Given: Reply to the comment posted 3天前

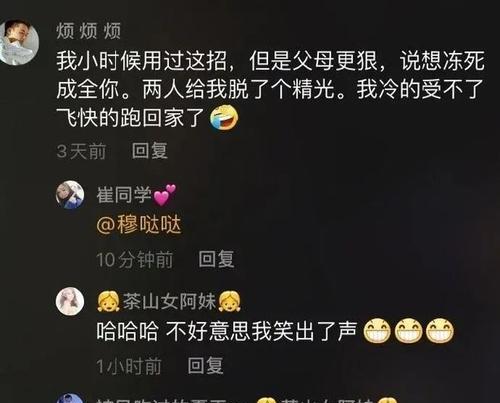Looking at the screenshot, I should (x=149, y=151).
